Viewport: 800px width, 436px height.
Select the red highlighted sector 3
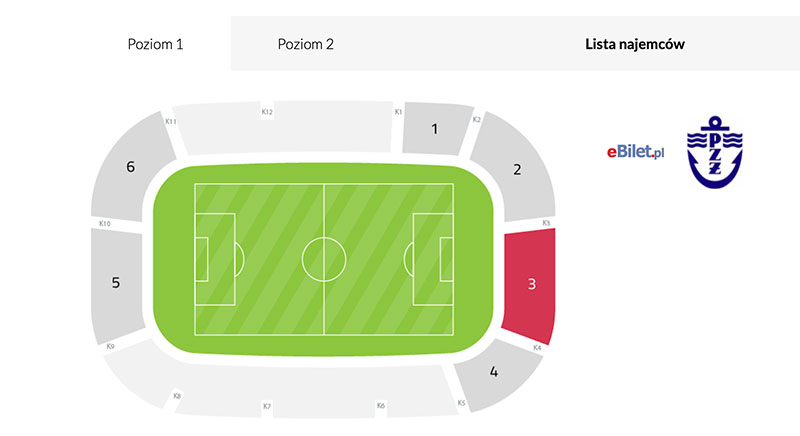(531, 285)
